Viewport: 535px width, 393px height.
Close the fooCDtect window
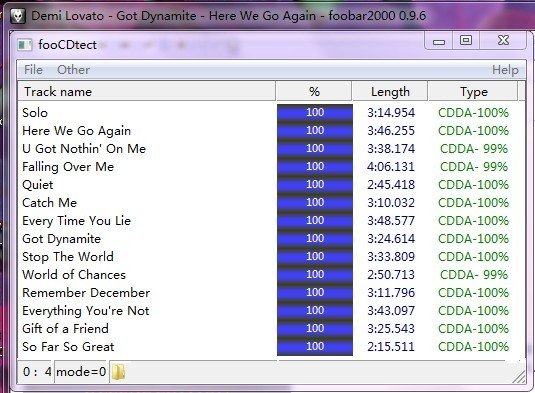(503, 41)
